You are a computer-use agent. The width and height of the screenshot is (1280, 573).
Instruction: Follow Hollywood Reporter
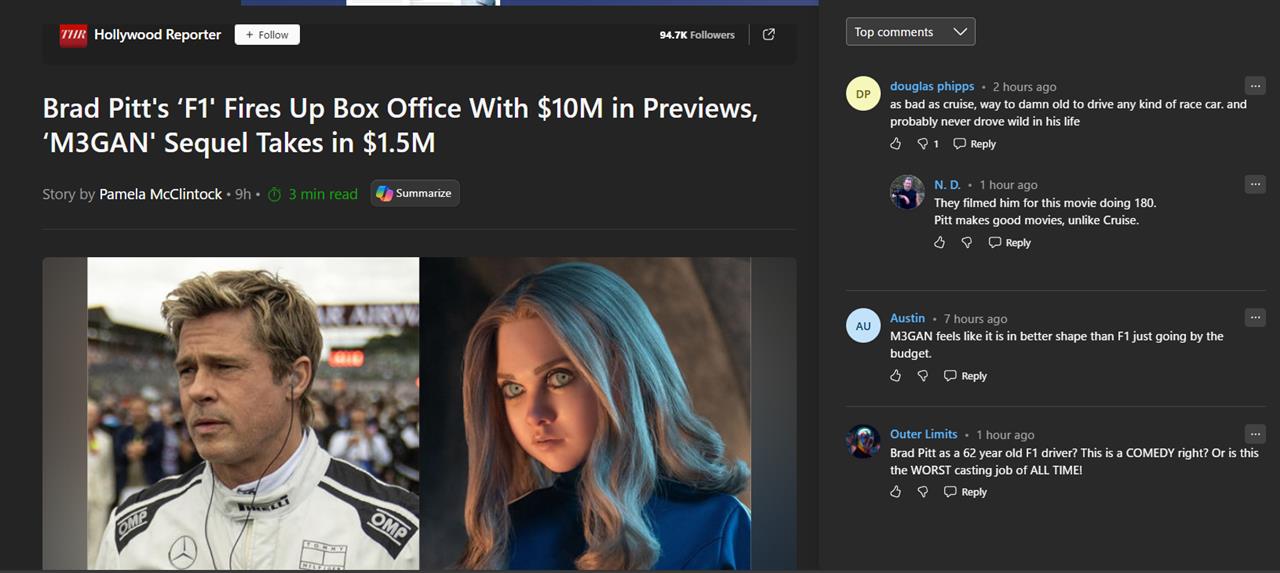[267, 35]
